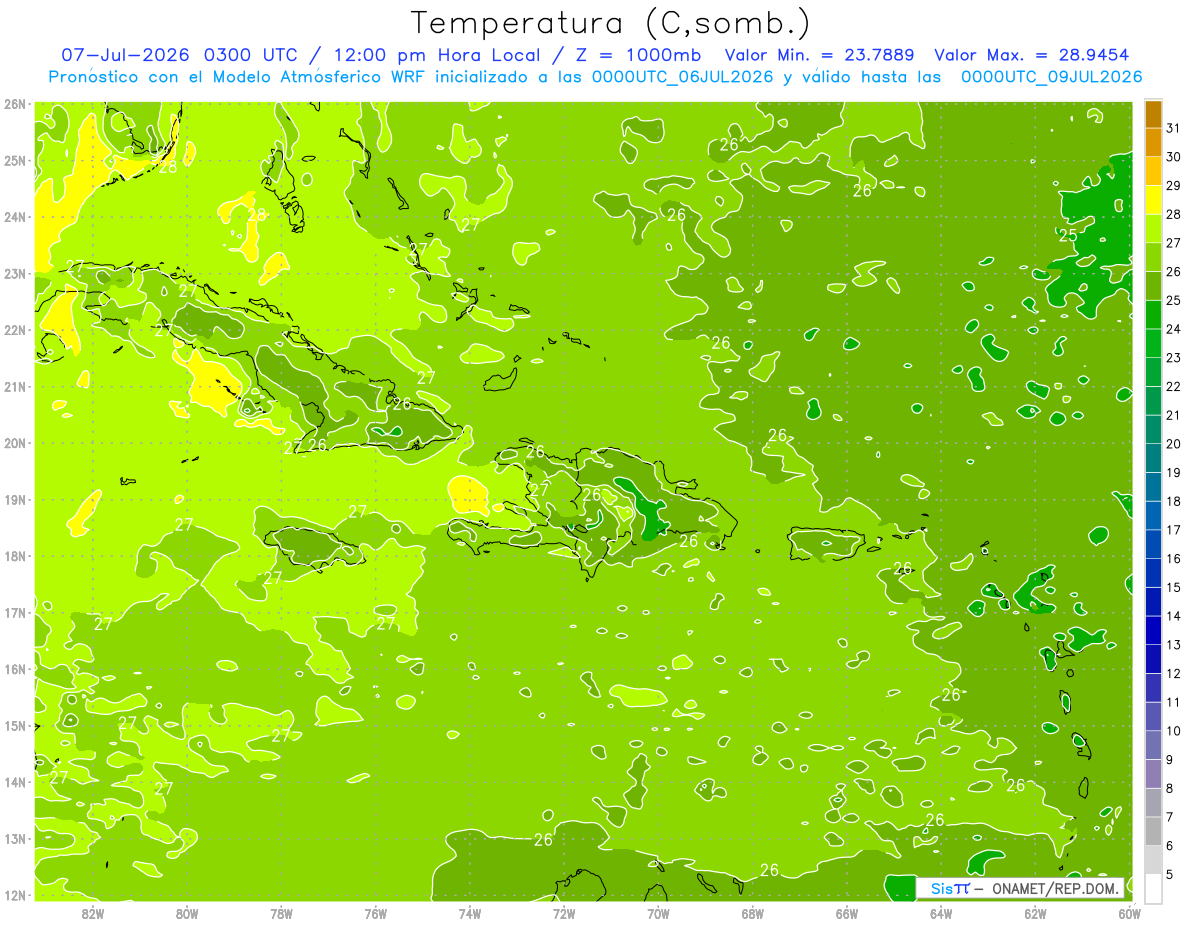Click the color scale label '5'
1200x927 pixels.
[x=1169, y=874]
